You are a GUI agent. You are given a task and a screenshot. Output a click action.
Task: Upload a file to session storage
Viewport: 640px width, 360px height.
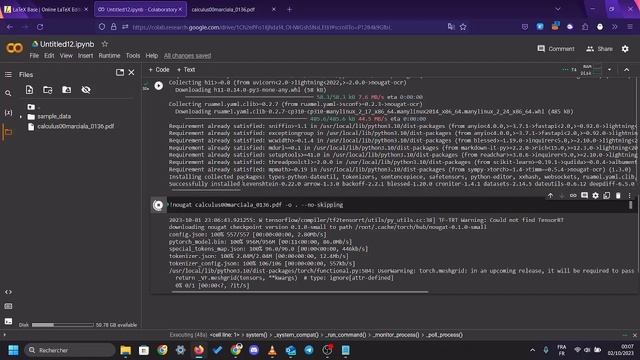(x=29, y=90)
